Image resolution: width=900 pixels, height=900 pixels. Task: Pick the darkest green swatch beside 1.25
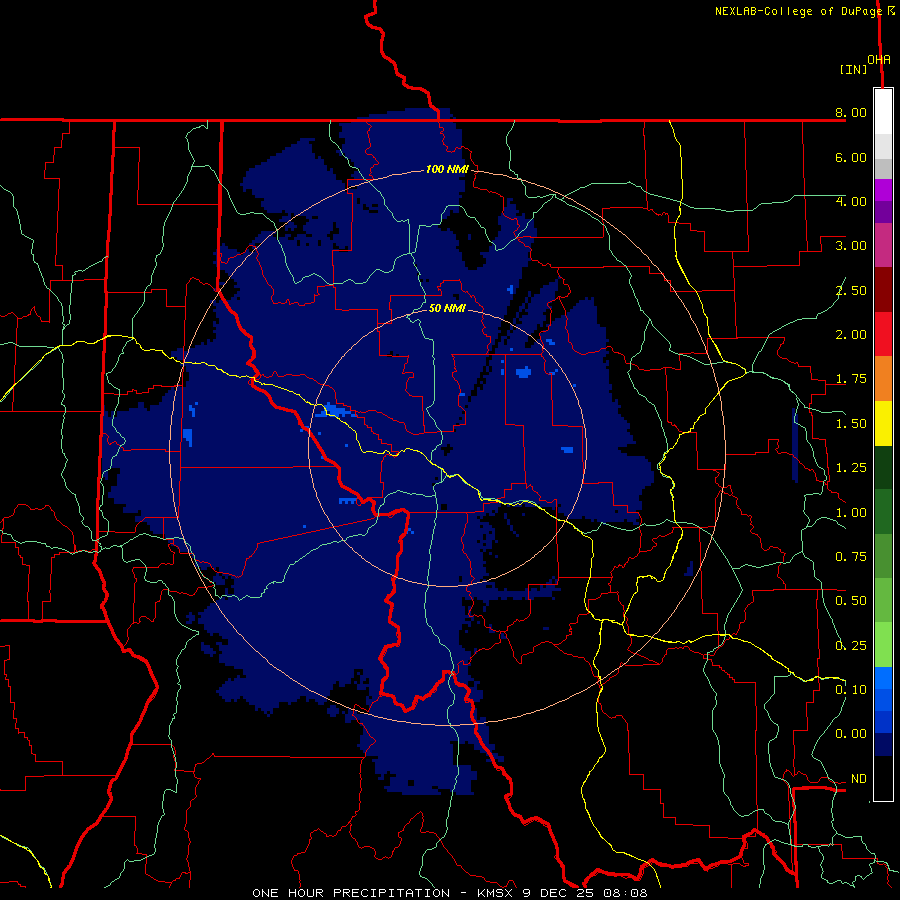pyautogui.click(x=883, y=467)
